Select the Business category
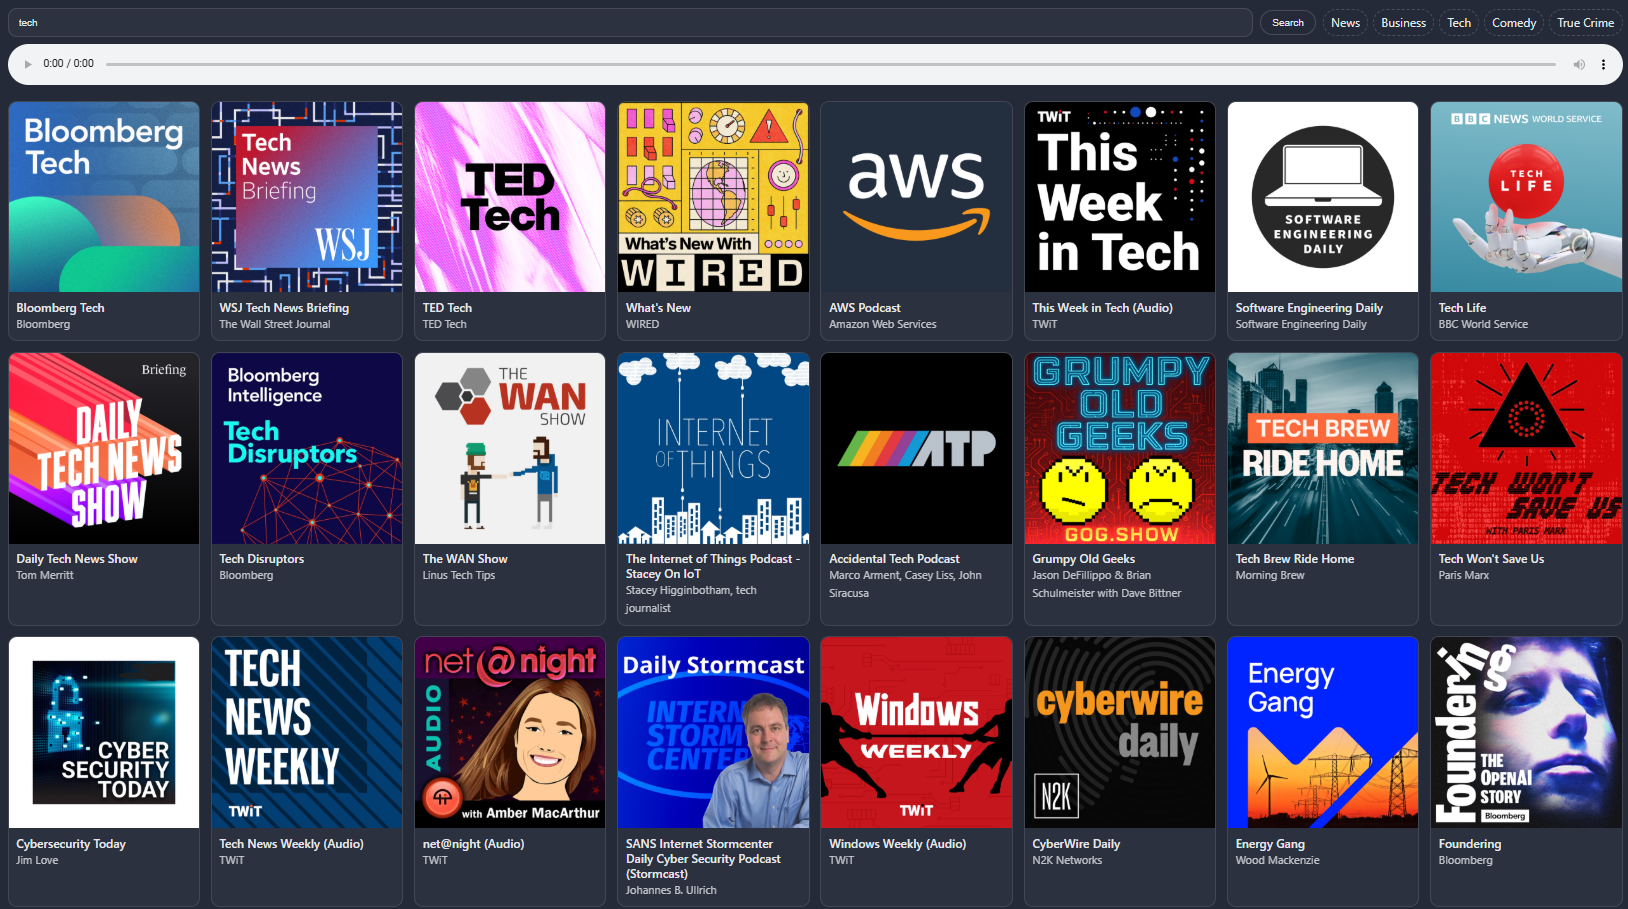This screenshot has height=909, width=1628. pyautogui.click(x=1403, y=23)
